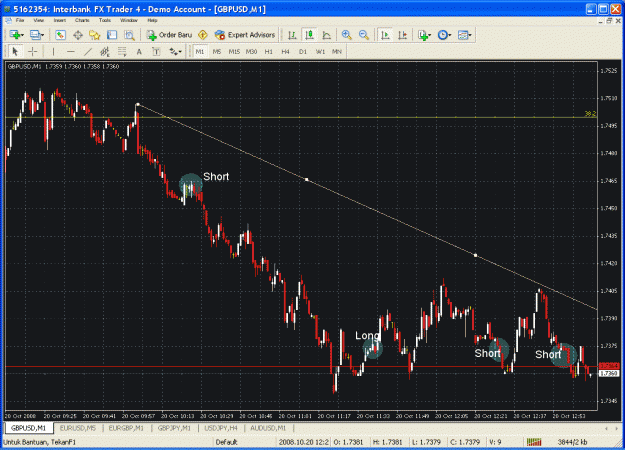Open the Charts menu

pos(82,20)
